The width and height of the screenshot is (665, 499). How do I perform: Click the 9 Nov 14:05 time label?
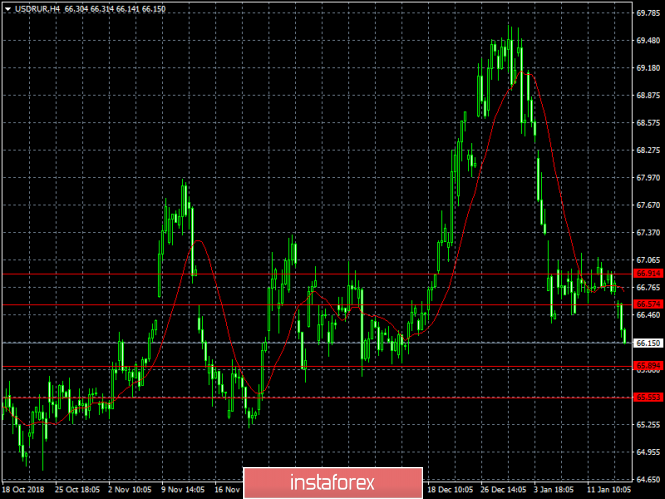tap(183, 490)
